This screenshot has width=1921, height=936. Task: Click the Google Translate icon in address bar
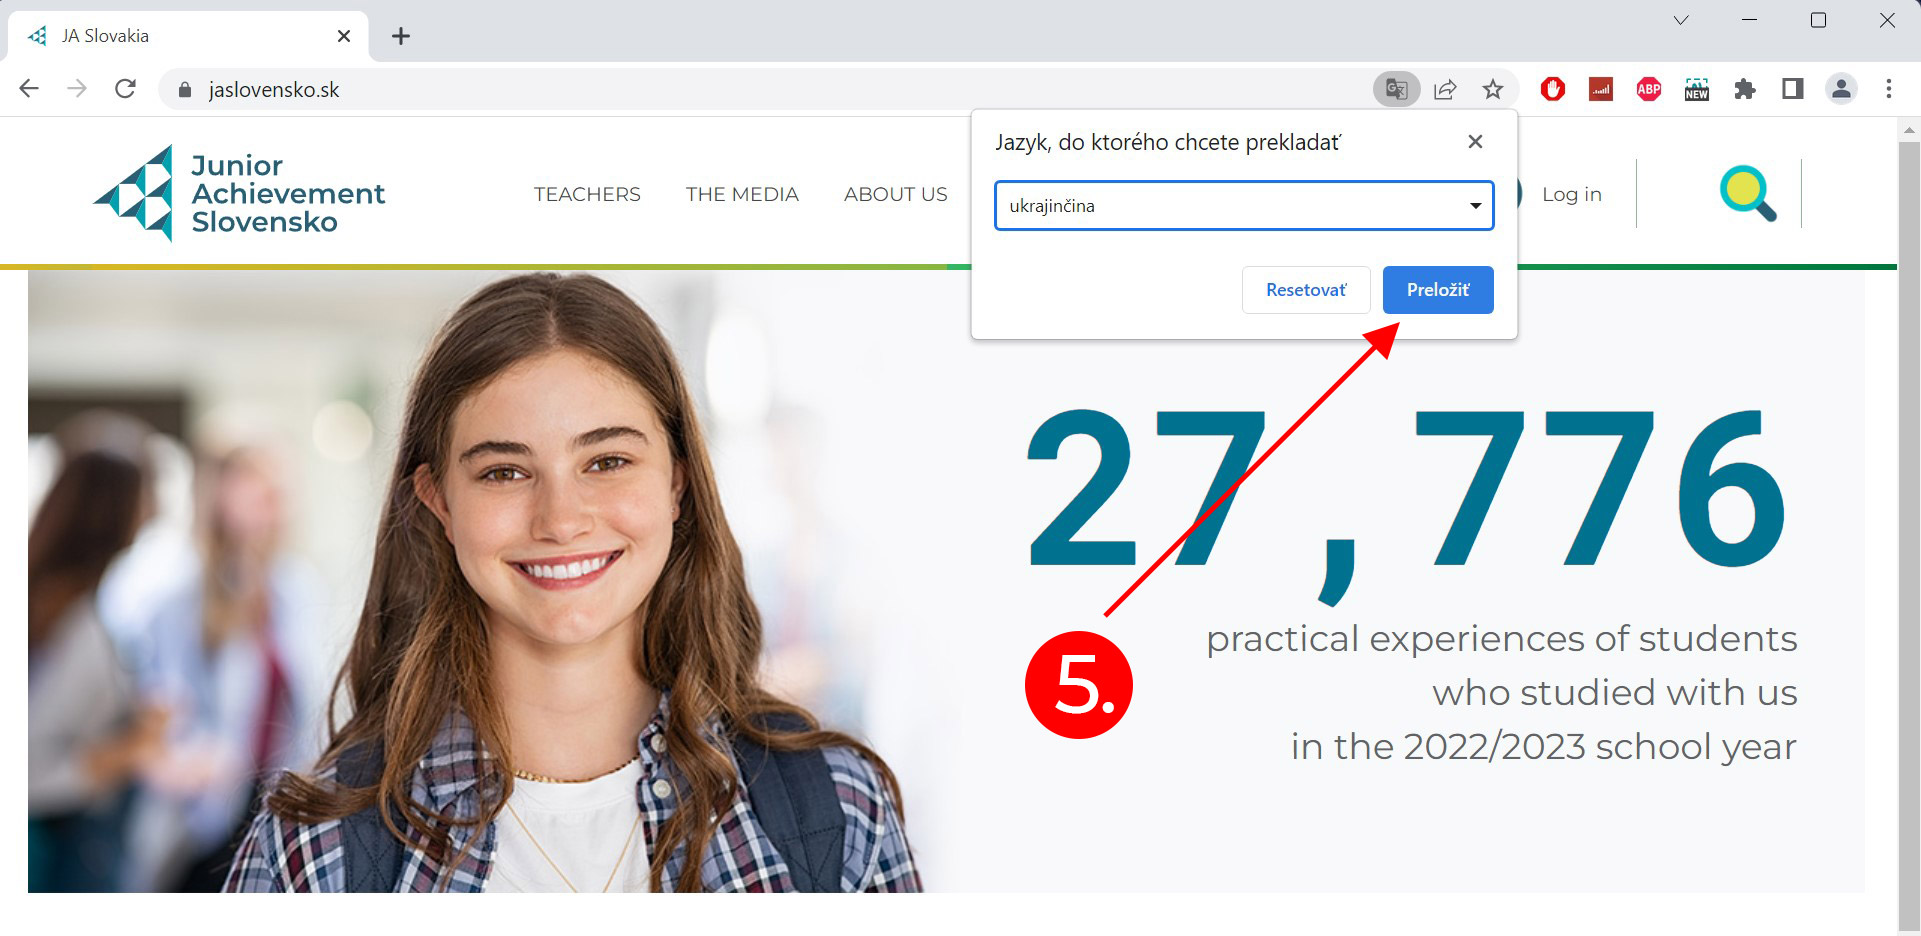pos(1396,89)
